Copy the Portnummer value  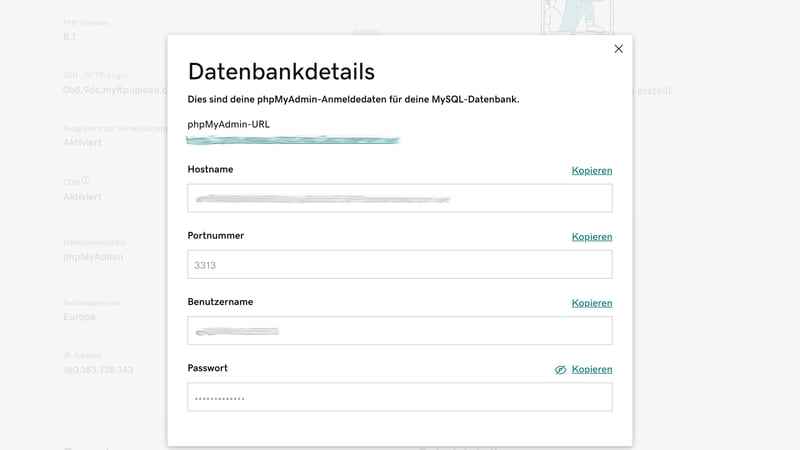pyautogui.click(x=591, y=237)
